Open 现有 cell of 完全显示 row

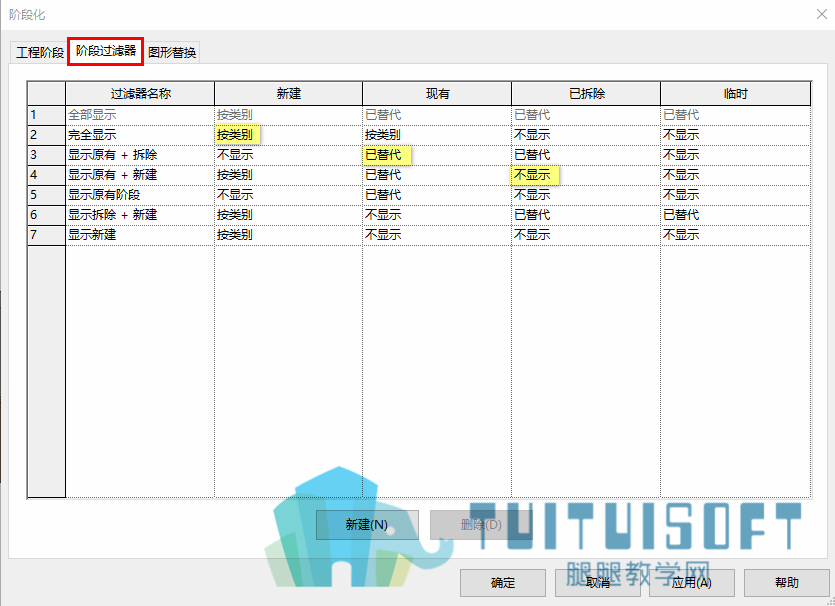[x=437, y=135]
